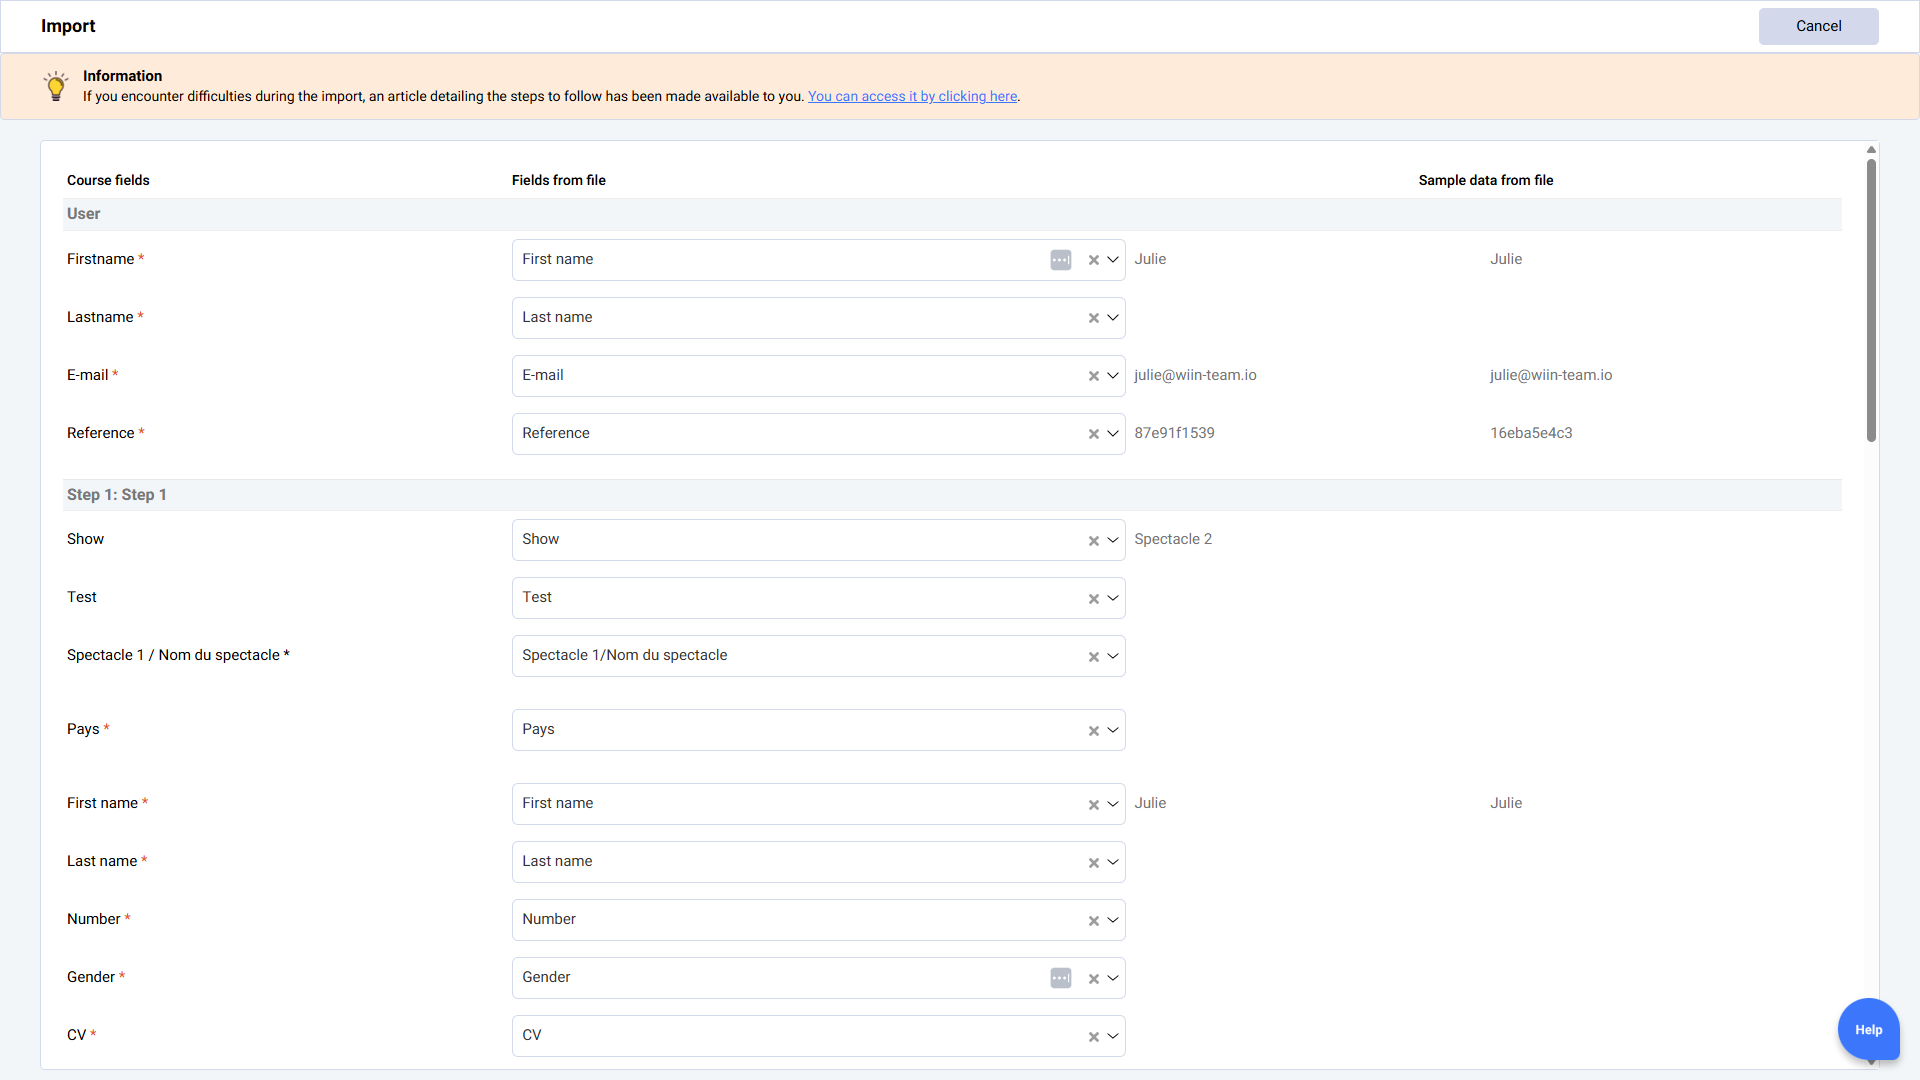Clear the Step 1 Last name mapping
Viewport: 1920px width, 1080px height.
click(x=1093, y=862)
